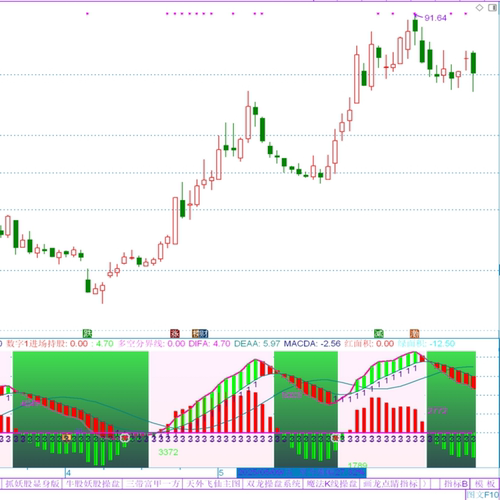Switch to 三带富甲一方 indicator tab
The width and height of the screenshot is (500, 500).
(153, 484)
